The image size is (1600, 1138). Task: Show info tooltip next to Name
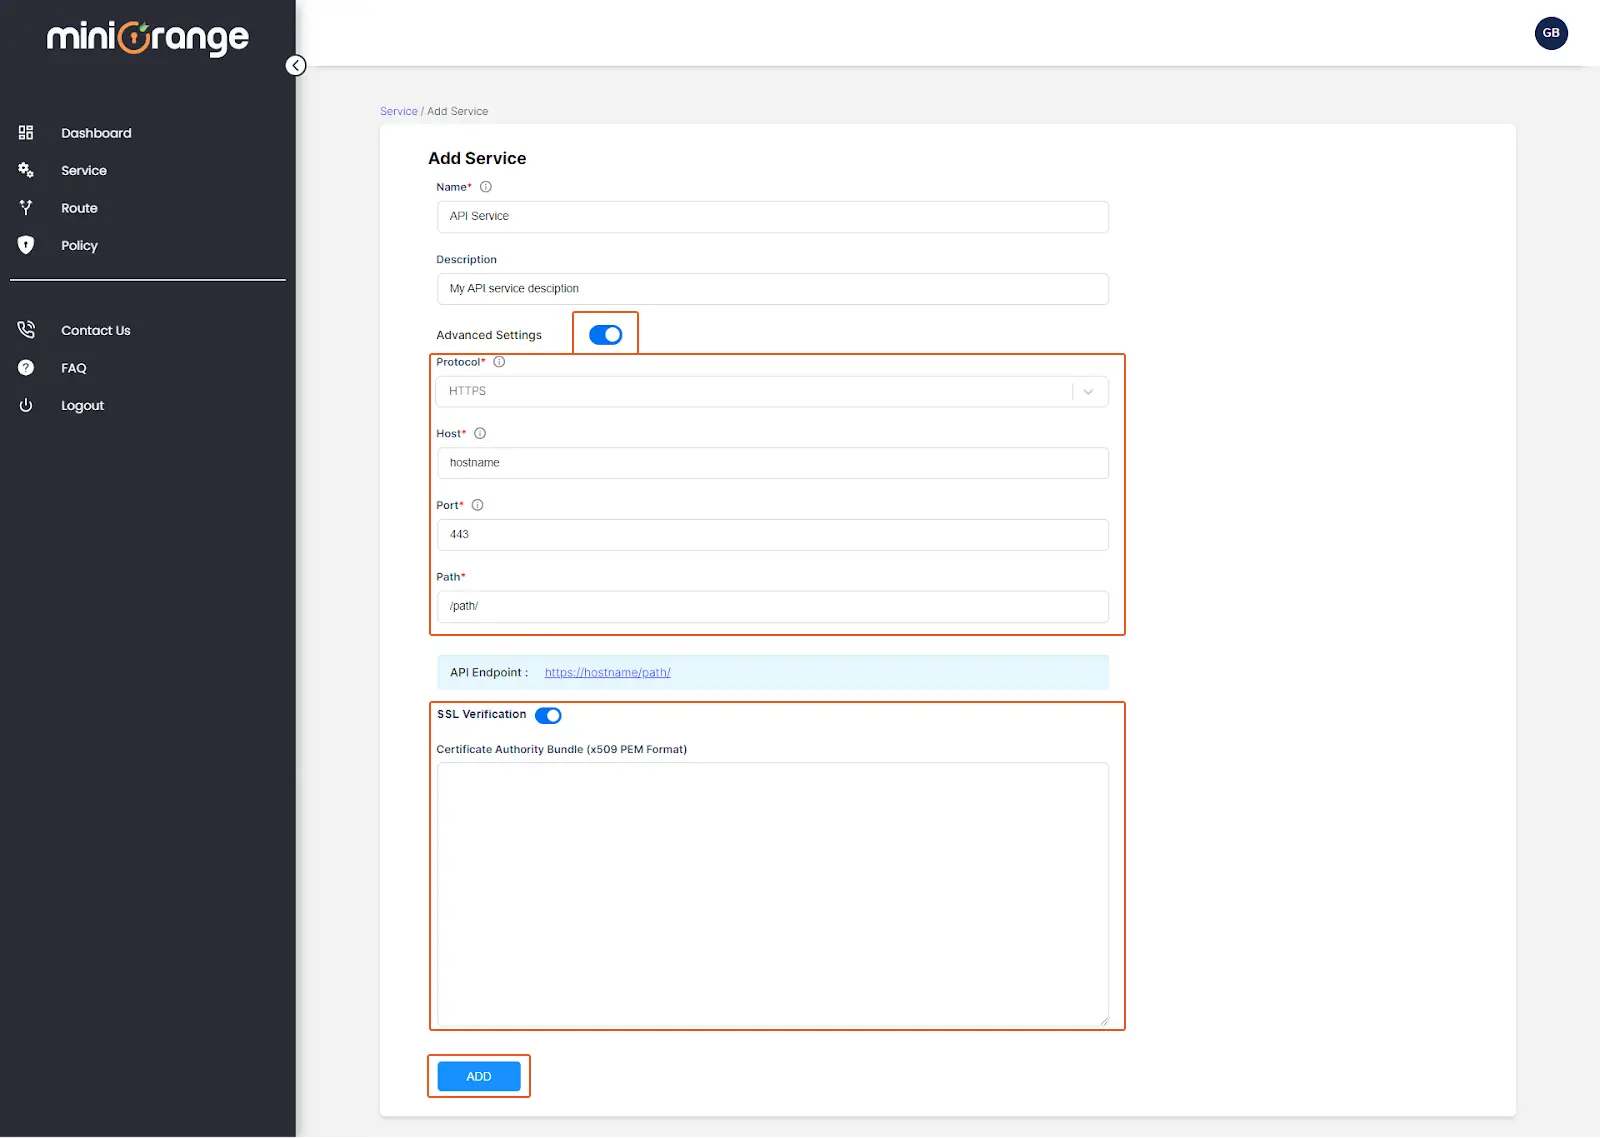(x=486, y=187)
